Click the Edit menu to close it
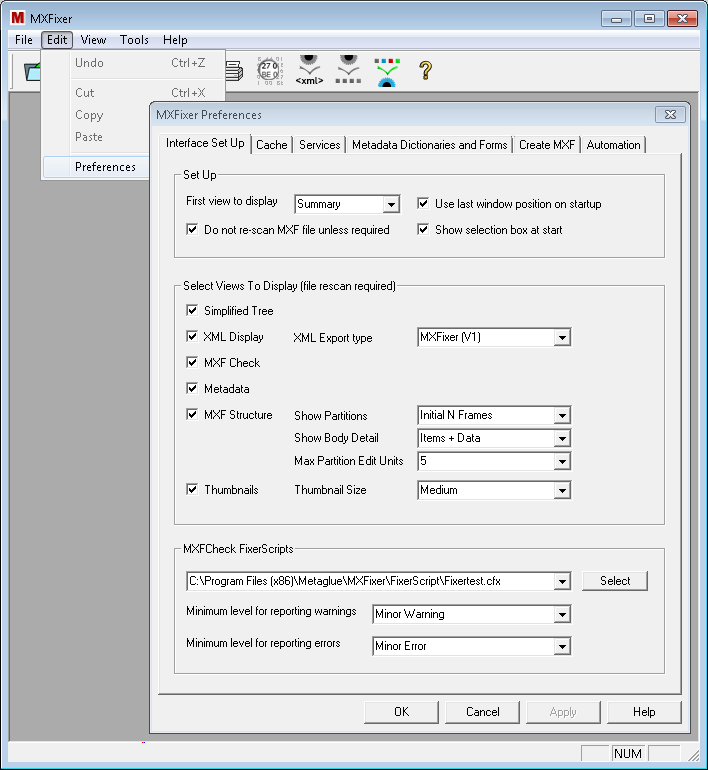This screenshot has height=770, width=708. tap(57, 40)
